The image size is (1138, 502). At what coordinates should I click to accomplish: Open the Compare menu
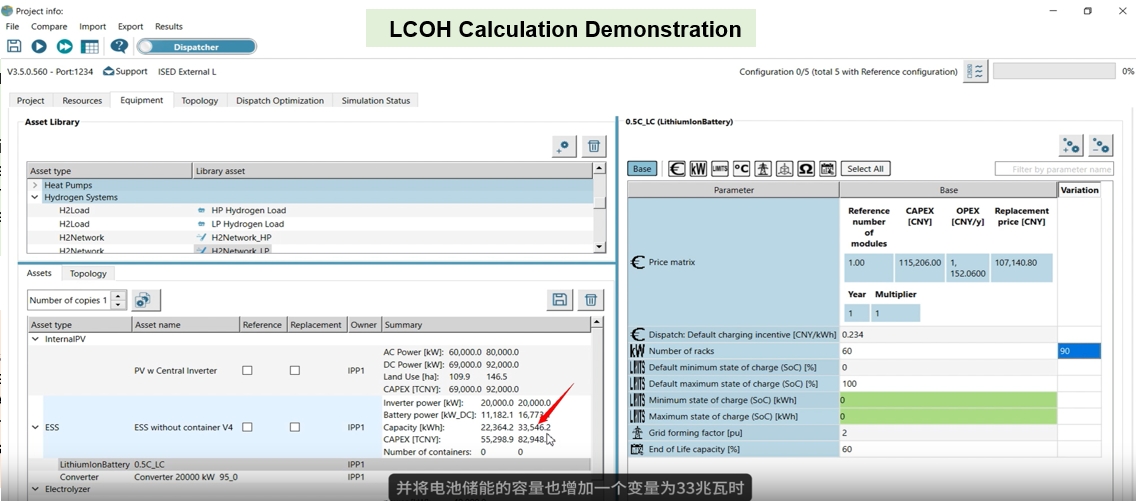click(x=49, y=26)
